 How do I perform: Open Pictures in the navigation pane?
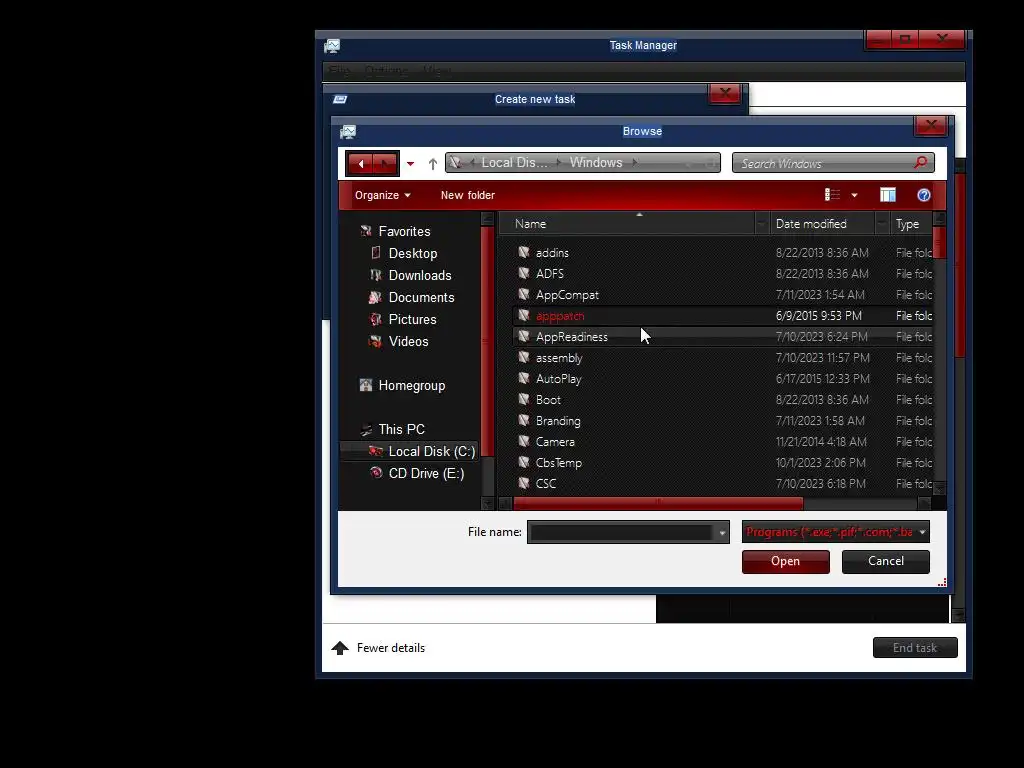click(x=412, y=319)
